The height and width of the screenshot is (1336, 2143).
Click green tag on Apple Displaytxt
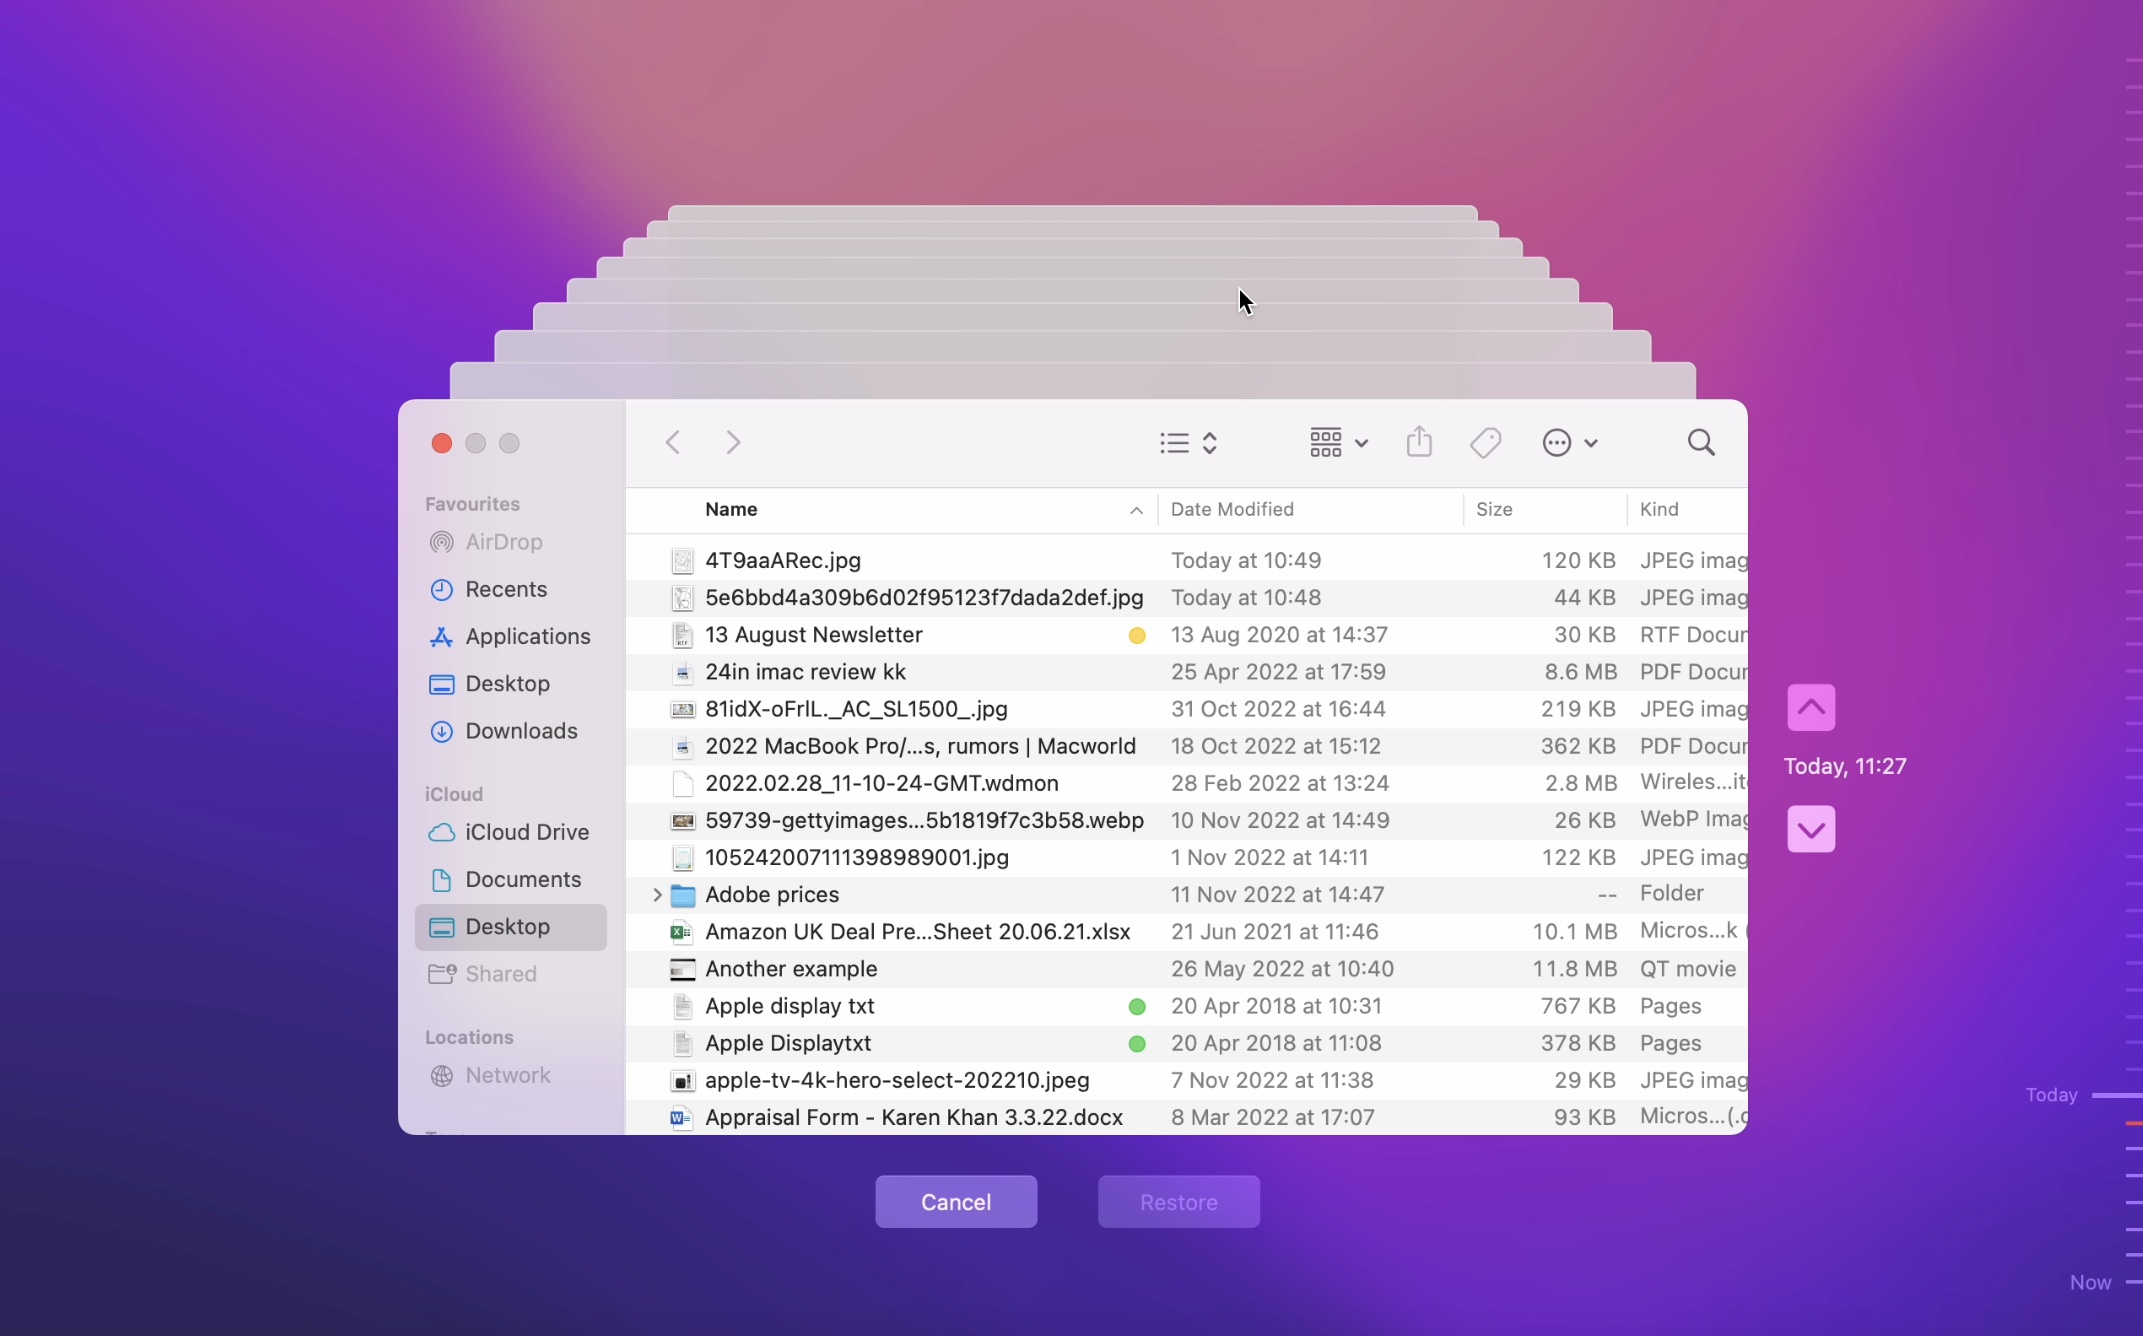1136,1043
